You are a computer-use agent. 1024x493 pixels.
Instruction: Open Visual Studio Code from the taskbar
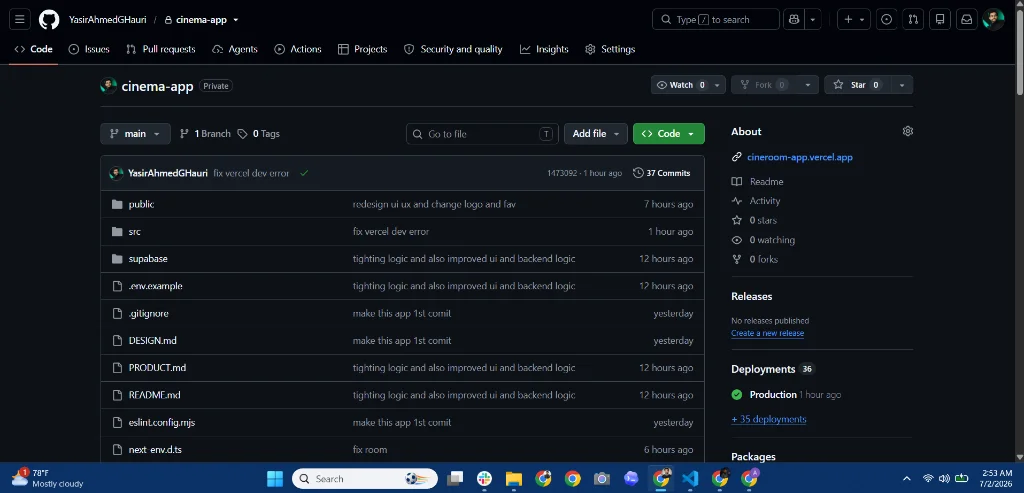click(x=690, y=479)
